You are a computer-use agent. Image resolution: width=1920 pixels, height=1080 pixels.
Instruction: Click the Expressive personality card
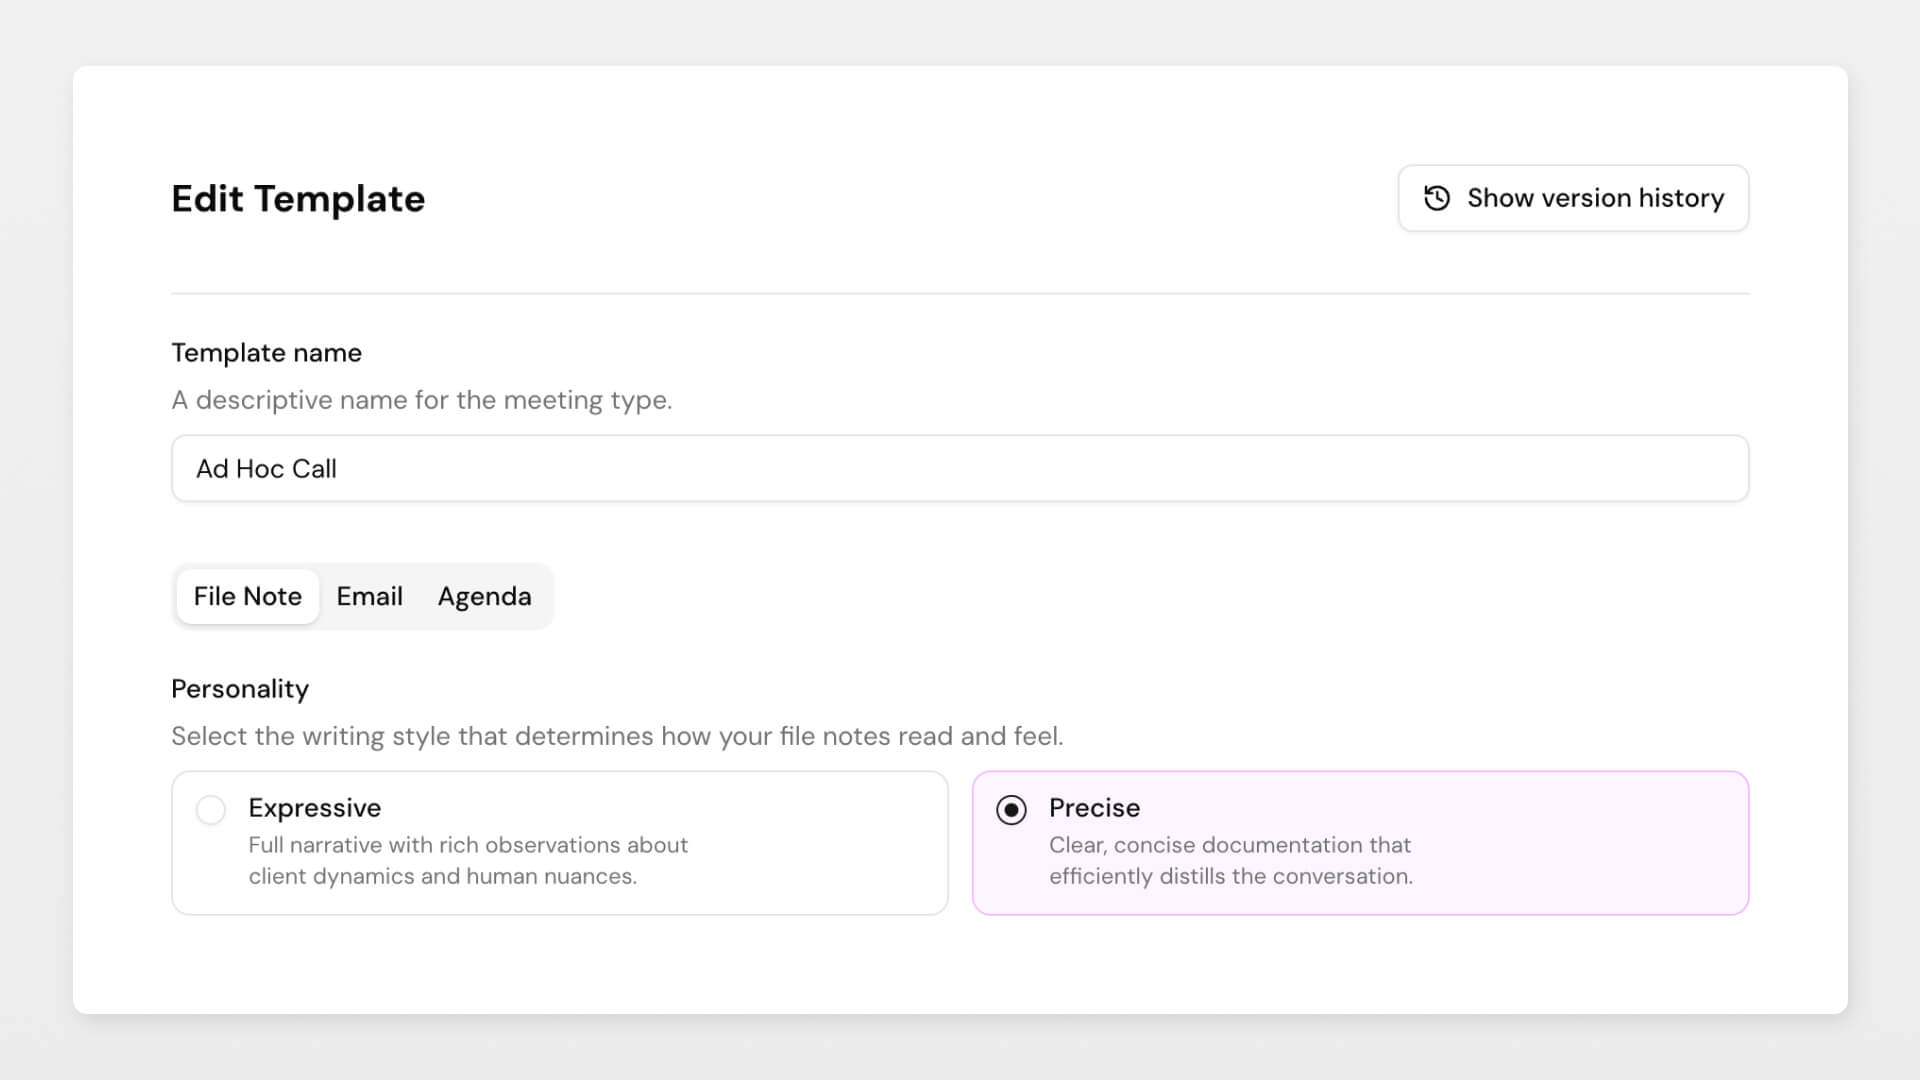(x=559, y=842)
